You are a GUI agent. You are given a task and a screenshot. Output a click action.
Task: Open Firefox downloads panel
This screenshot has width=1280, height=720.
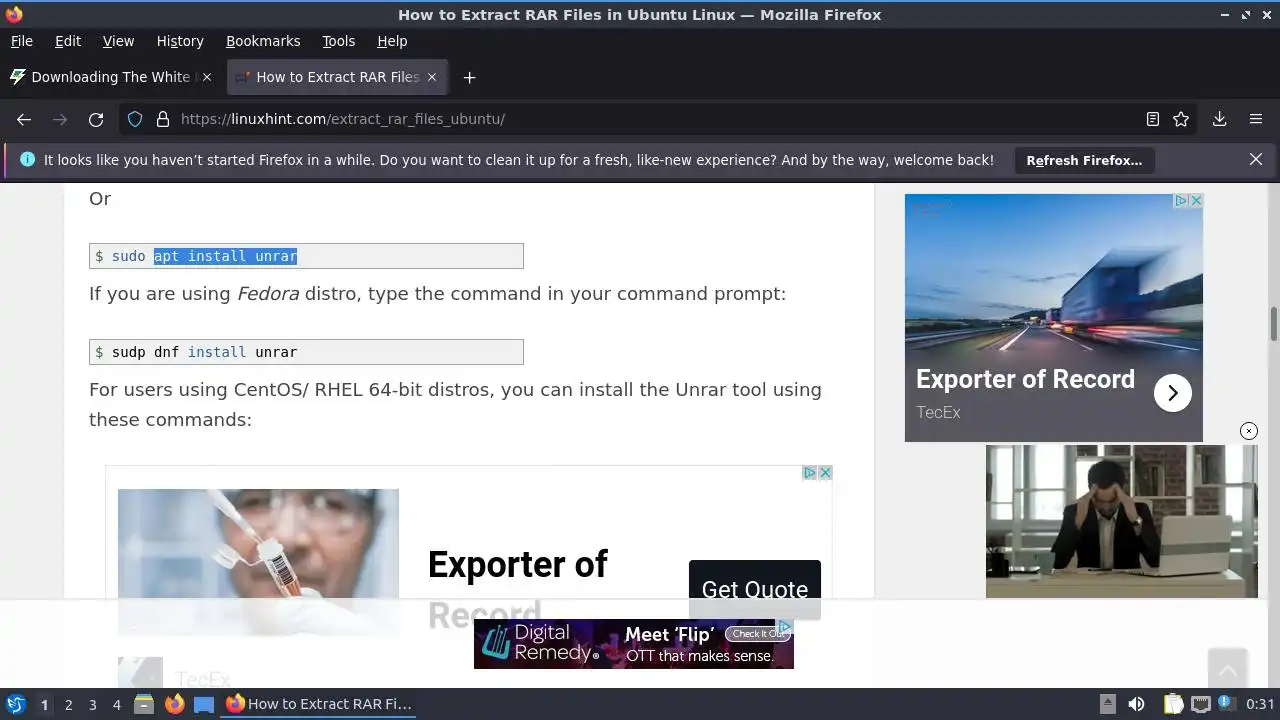click(1220, 119)
